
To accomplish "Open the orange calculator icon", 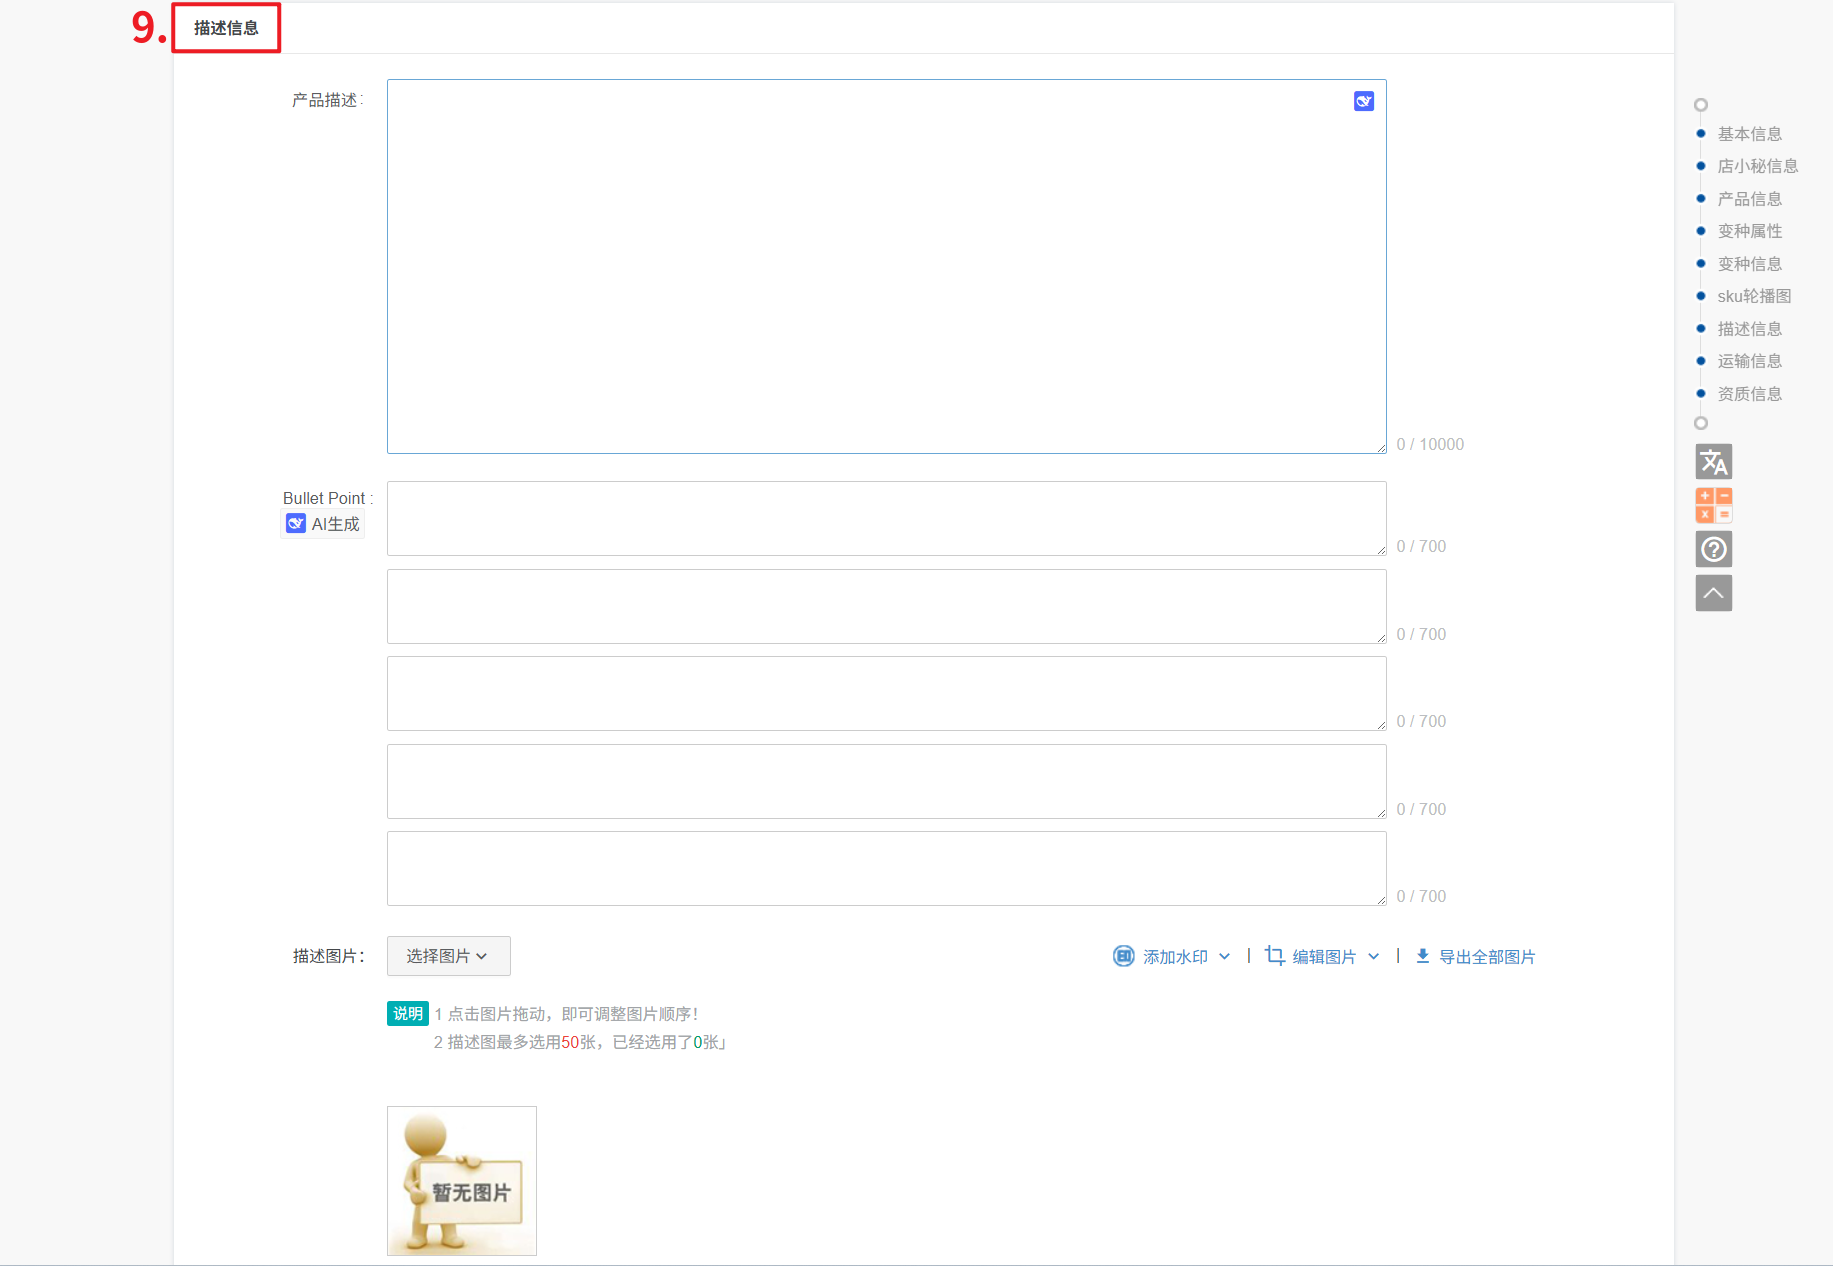I will [1713, 506].
